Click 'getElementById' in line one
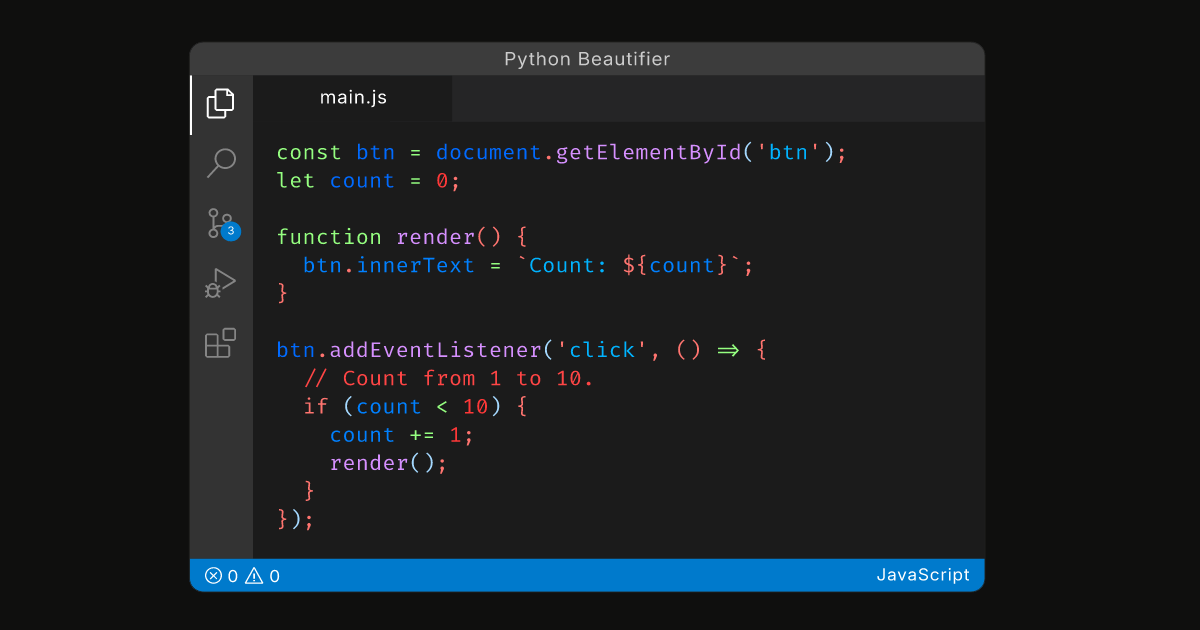Viewport: 1200px width, 630px height. point(649,153)
